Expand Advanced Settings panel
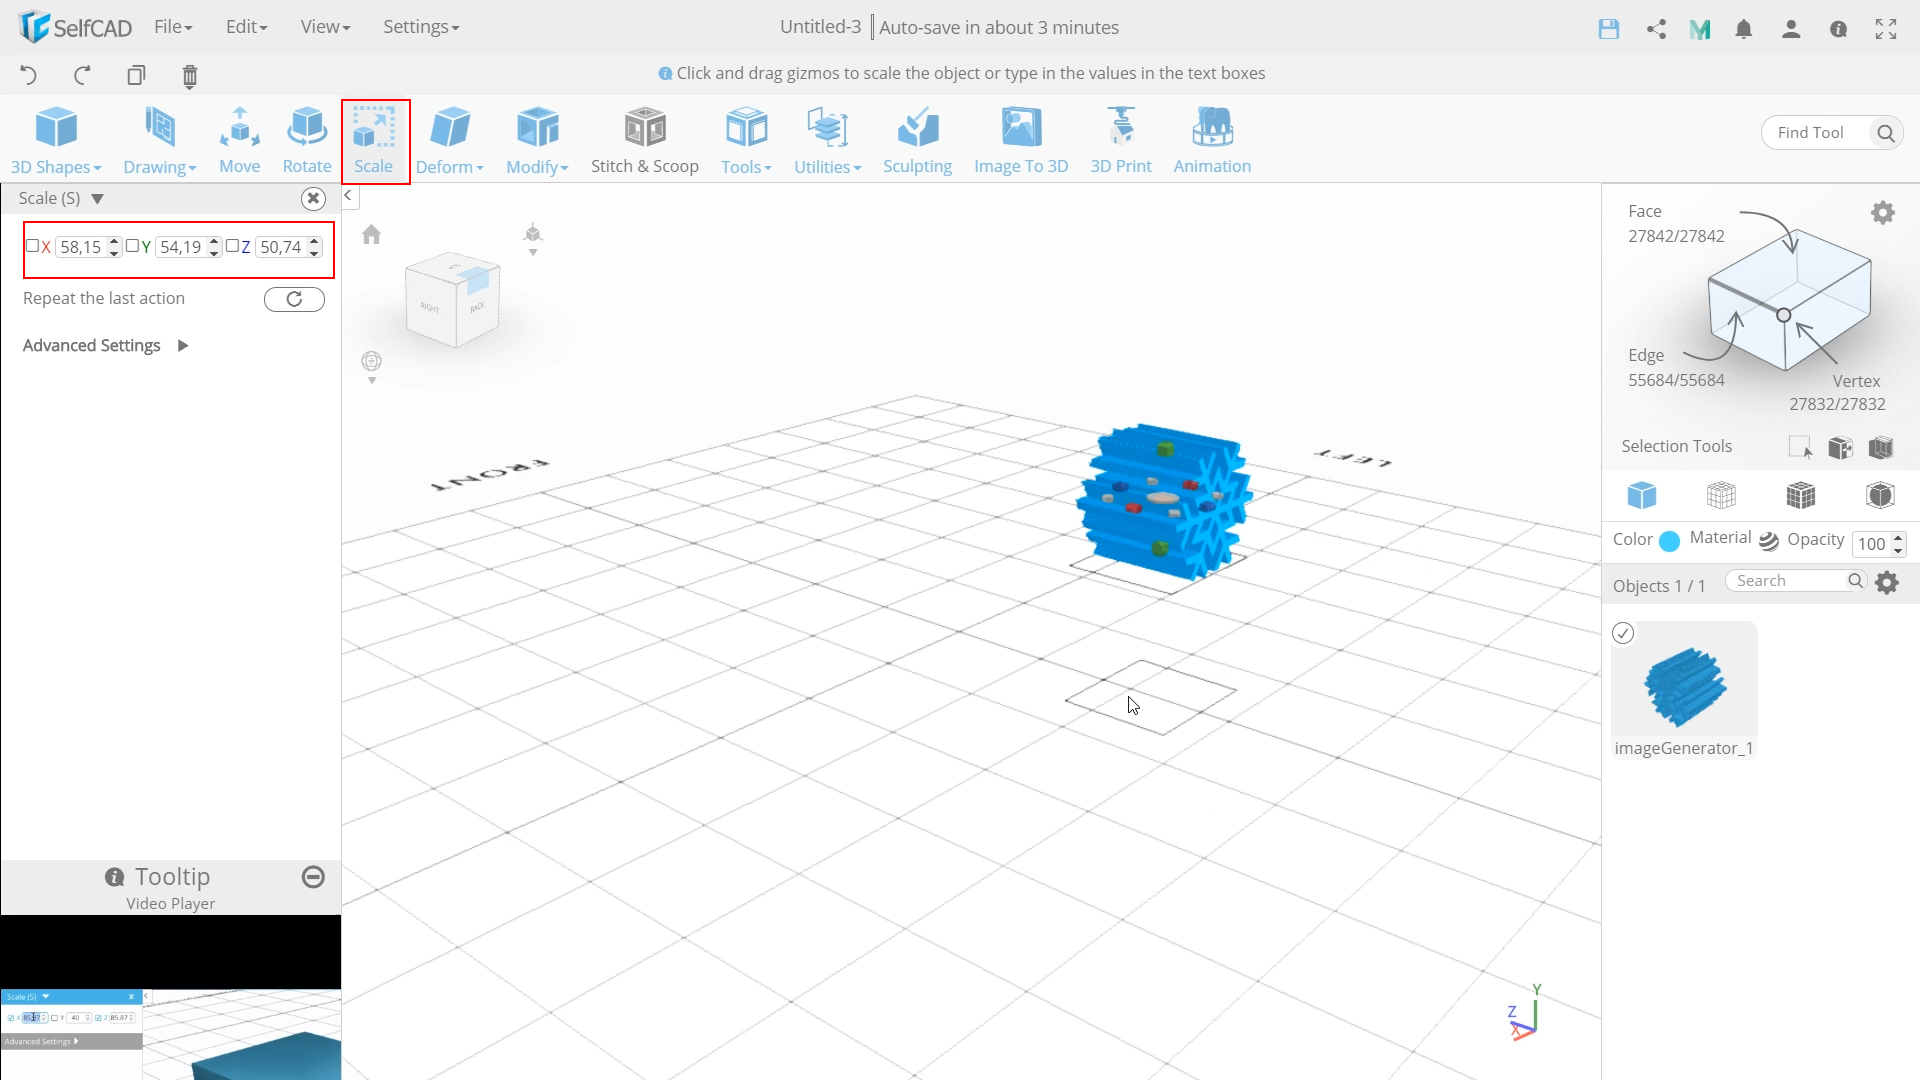 tap(183, 344)
